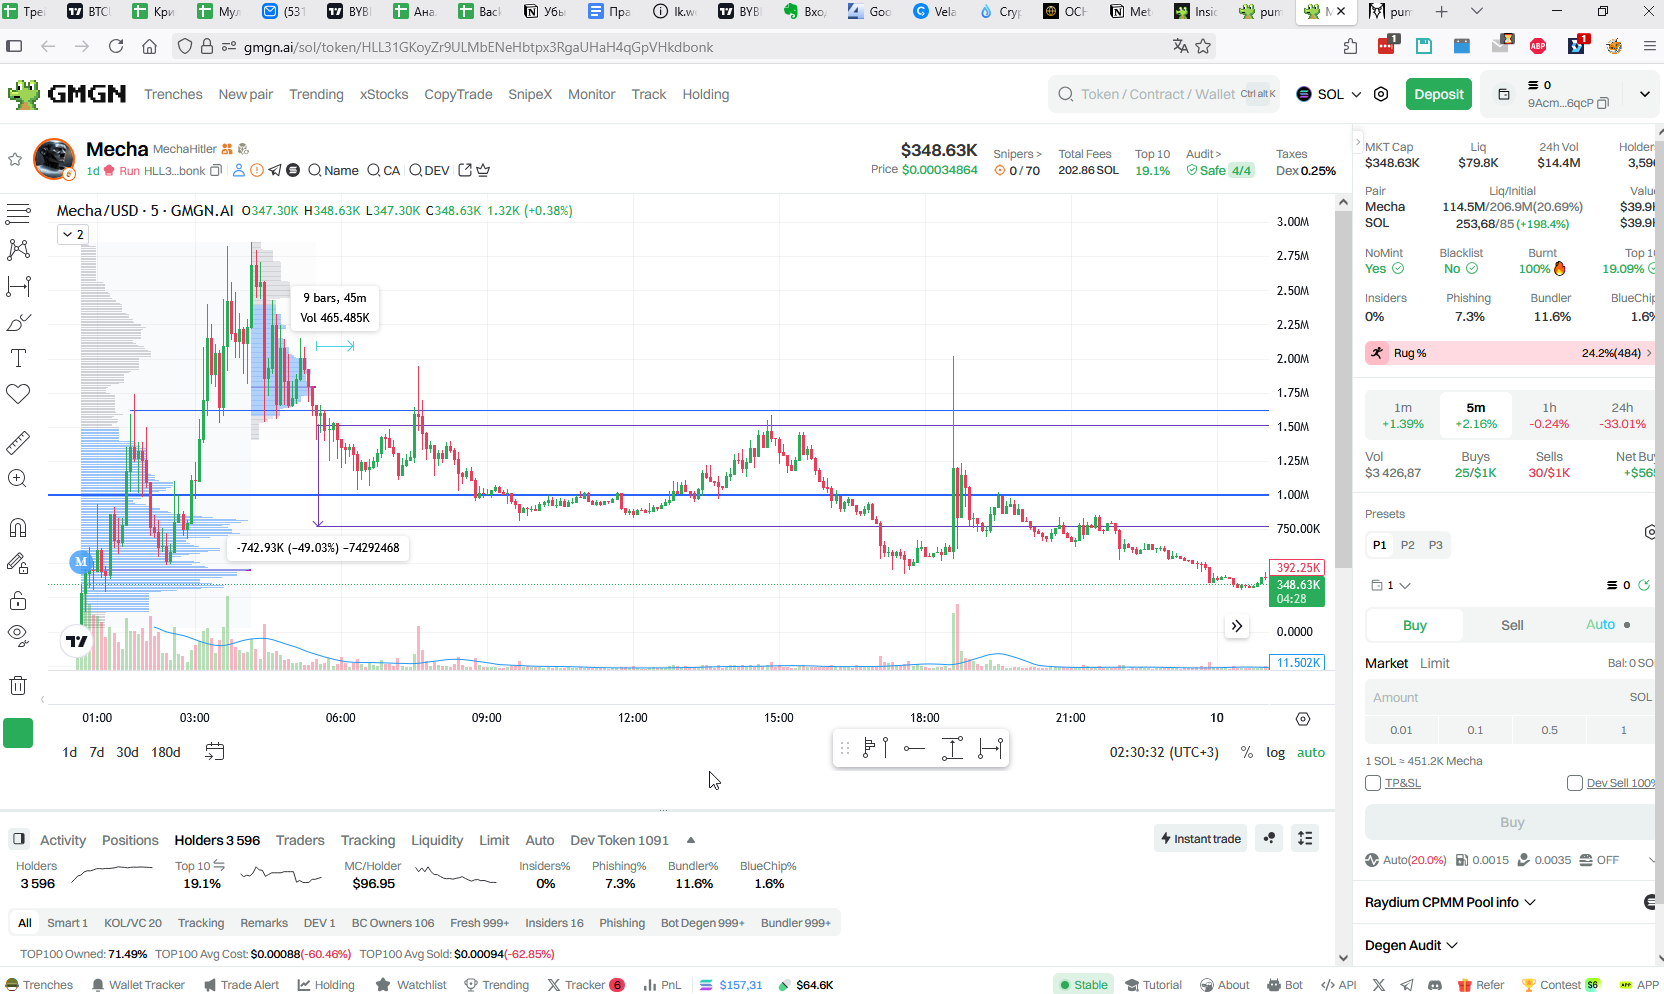Select the magnet mode tool

pyautogui.click(x=18, y=527)
